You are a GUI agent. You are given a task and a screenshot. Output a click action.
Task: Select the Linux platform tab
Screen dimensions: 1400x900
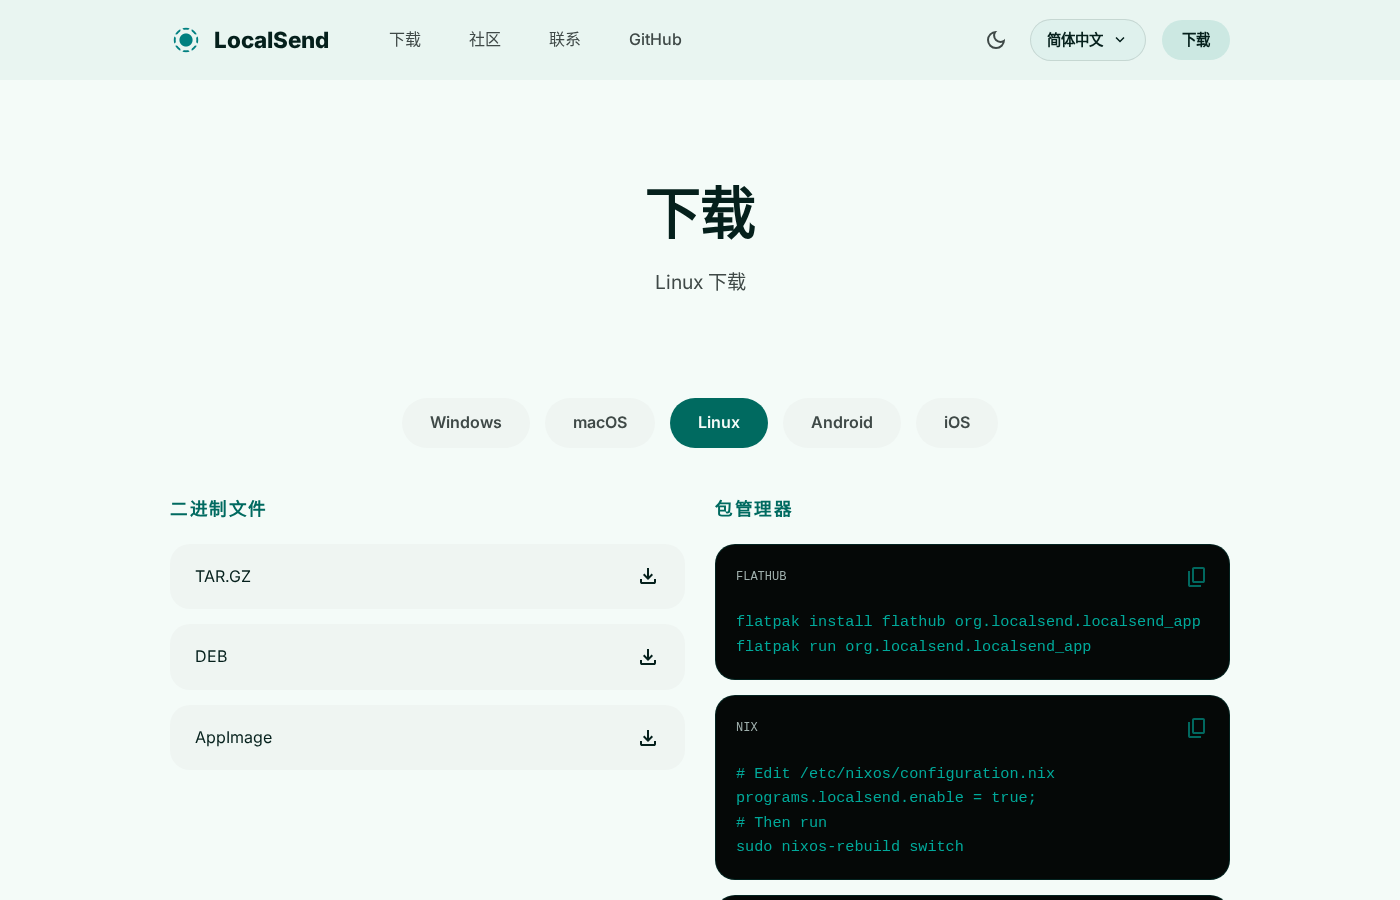click(x=719, y=423)
